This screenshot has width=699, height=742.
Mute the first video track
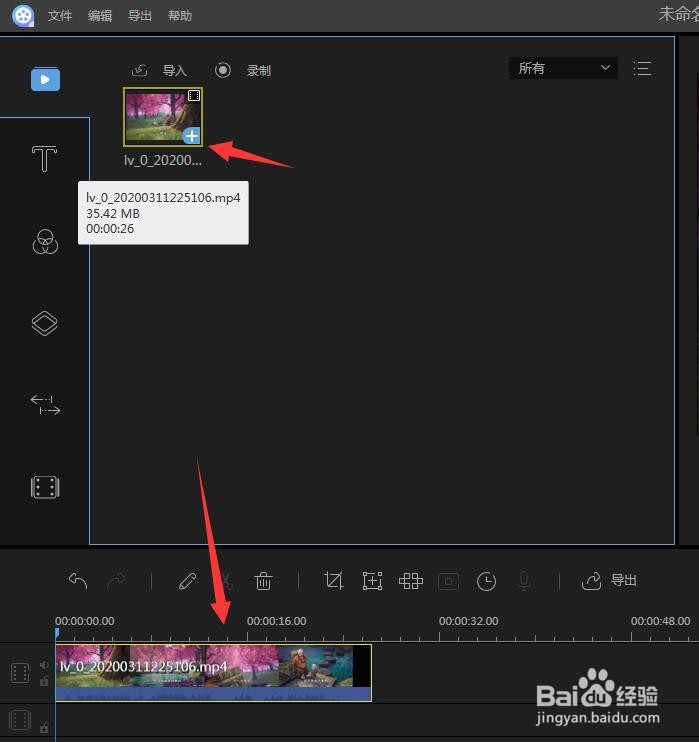tap(44, 665)
